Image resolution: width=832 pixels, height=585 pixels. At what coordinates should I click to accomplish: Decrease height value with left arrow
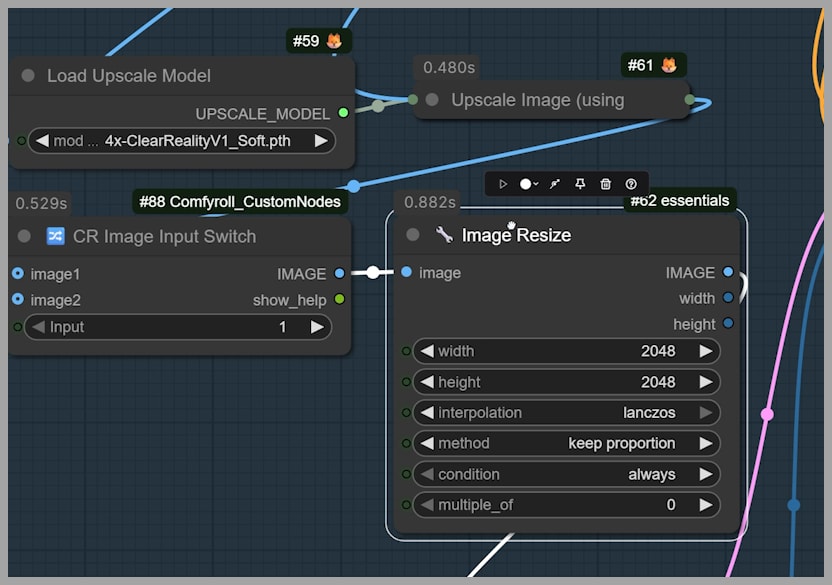(426, 382)
